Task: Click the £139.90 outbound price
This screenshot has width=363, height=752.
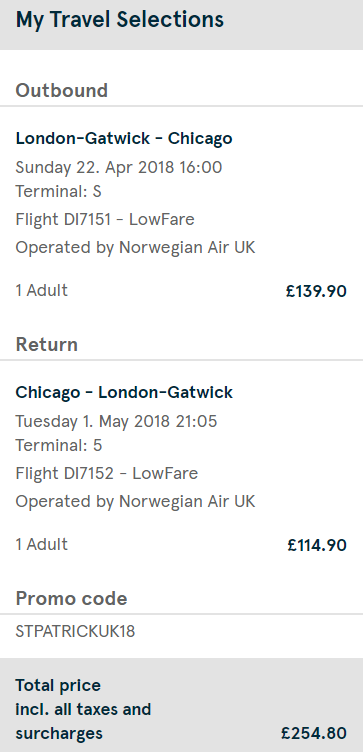Action: 316,291
